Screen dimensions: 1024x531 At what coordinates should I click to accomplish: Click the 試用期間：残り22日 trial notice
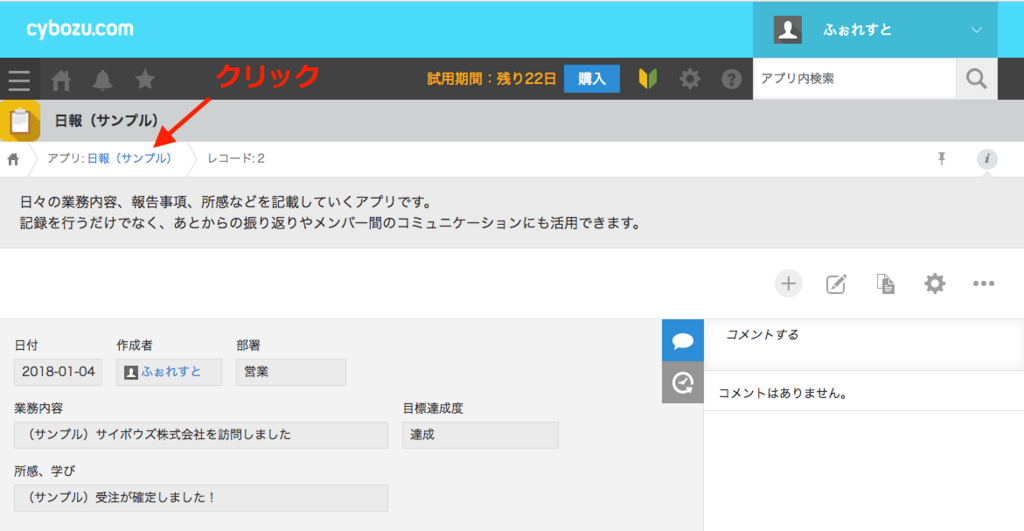pyautogui.click(x=491, y=79)
